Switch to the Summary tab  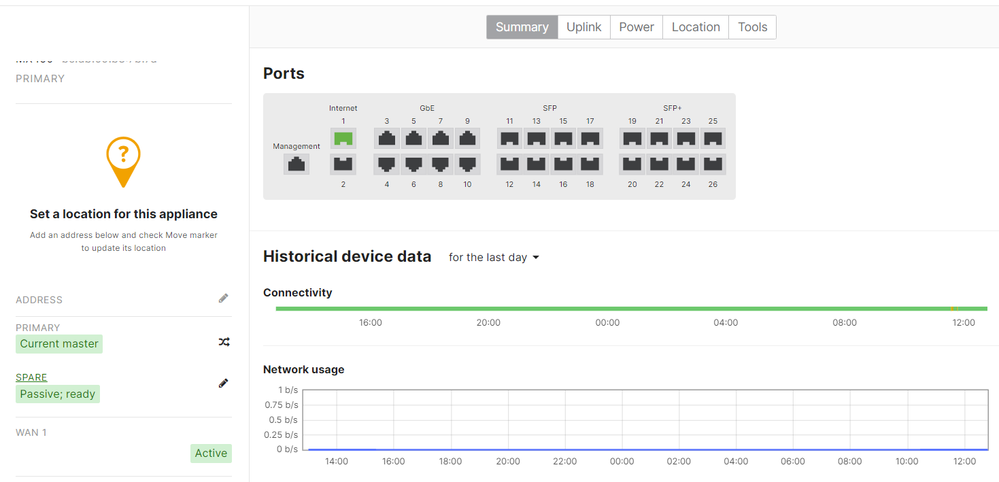coord(522,27)
